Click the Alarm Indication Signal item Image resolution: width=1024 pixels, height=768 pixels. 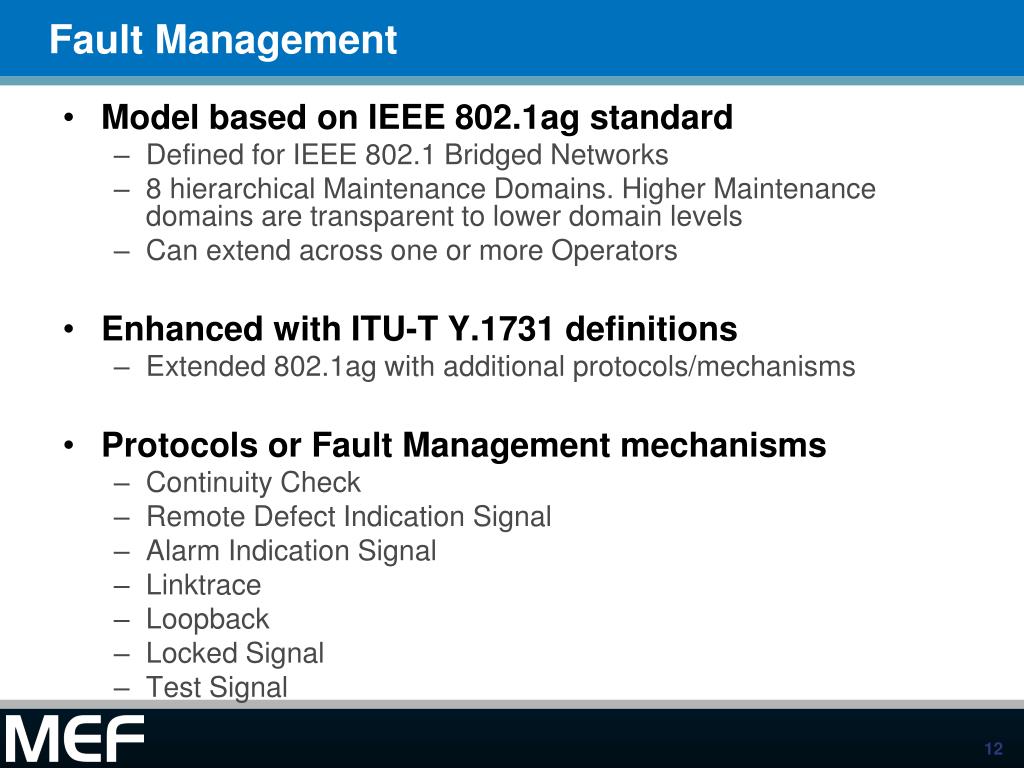[291, 551]
